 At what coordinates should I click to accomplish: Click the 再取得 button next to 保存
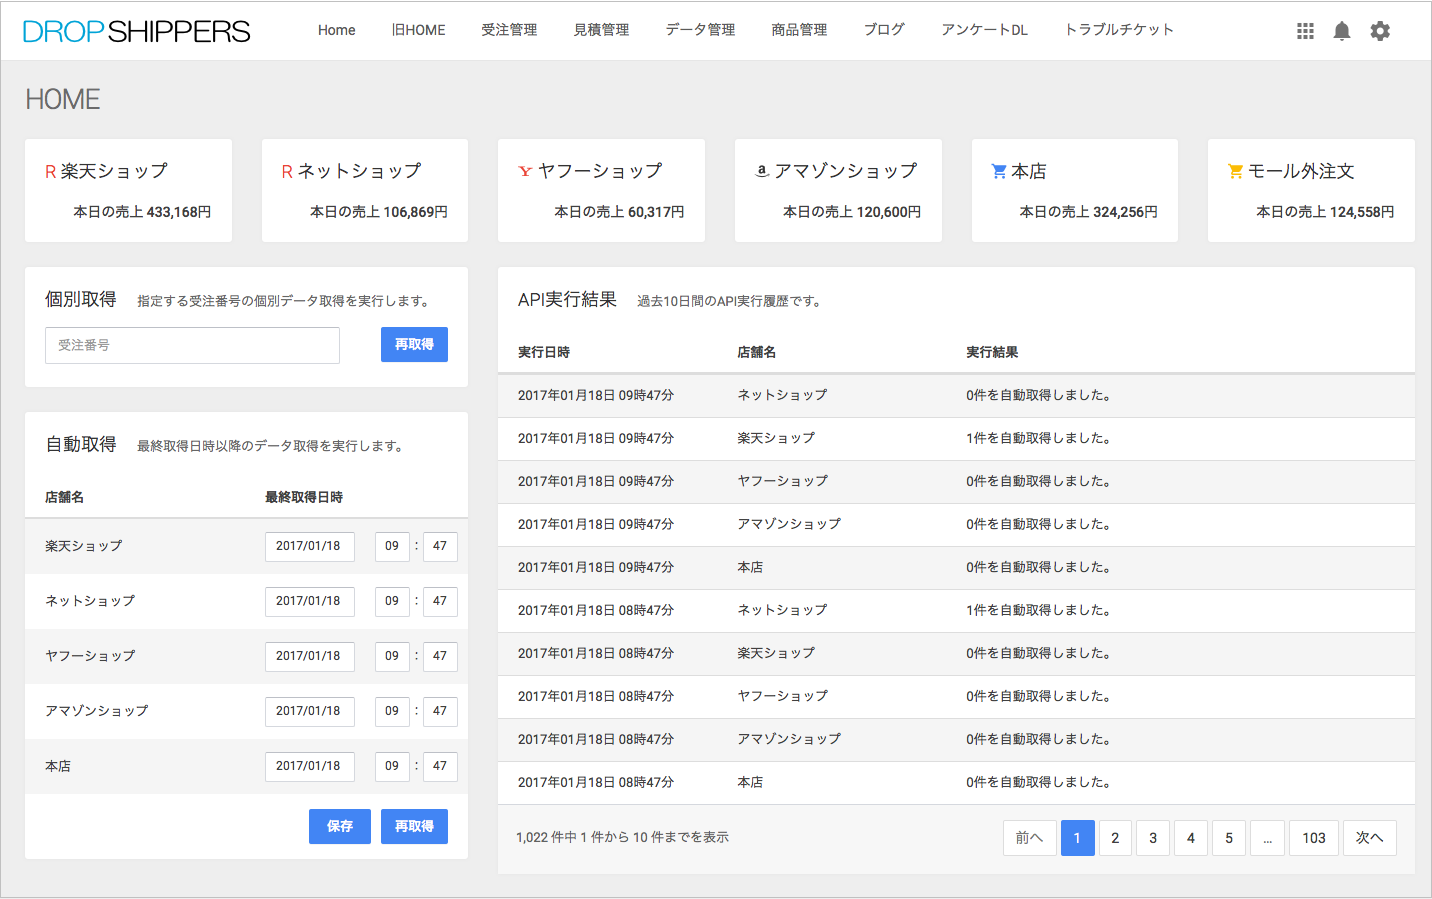414,827
